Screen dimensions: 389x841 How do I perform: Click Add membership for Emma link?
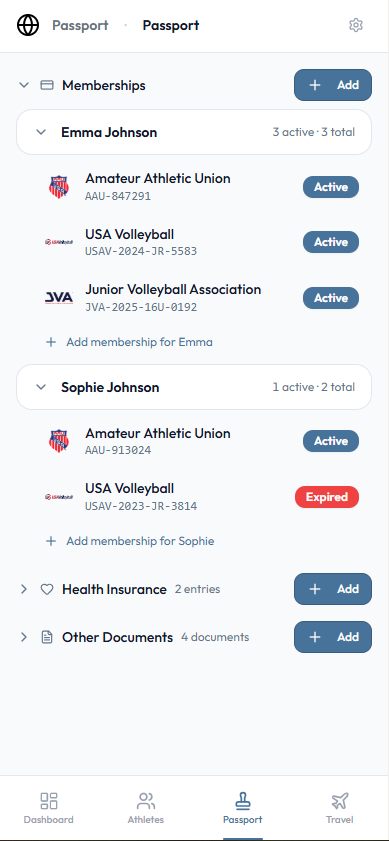[x=129, y=342]
